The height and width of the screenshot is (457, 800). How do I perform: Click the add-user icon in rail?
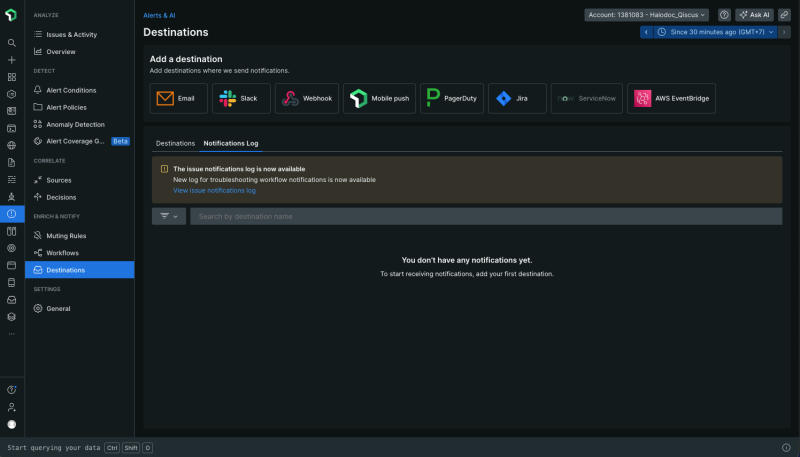(x=12, y=407)
